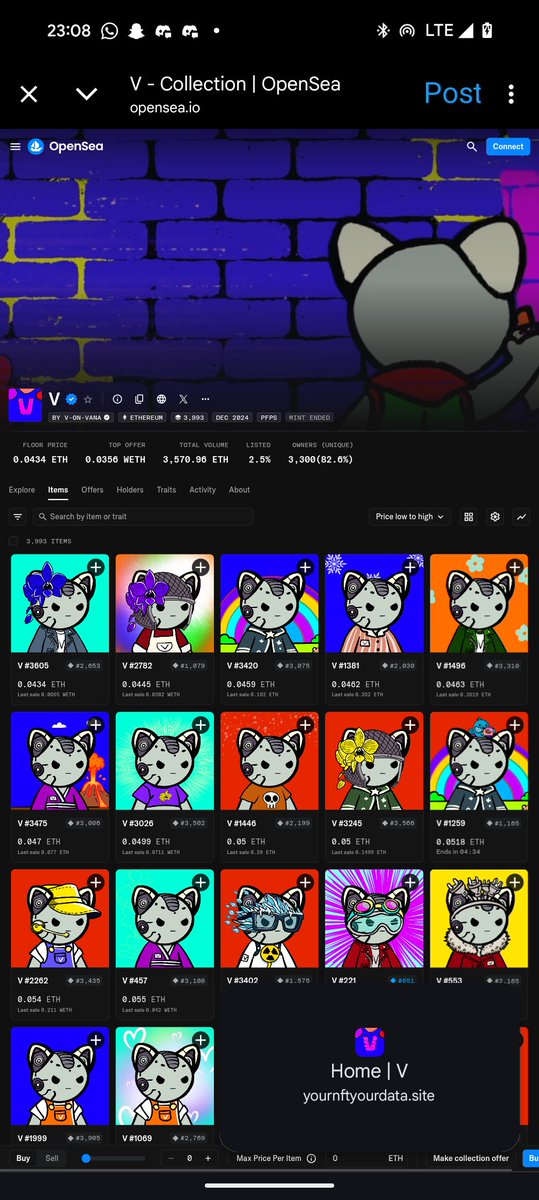Screen dimensions: 539x1200
Task: Switch to the Offers tab
Action: pyautogui.click(x=92, y=490)
